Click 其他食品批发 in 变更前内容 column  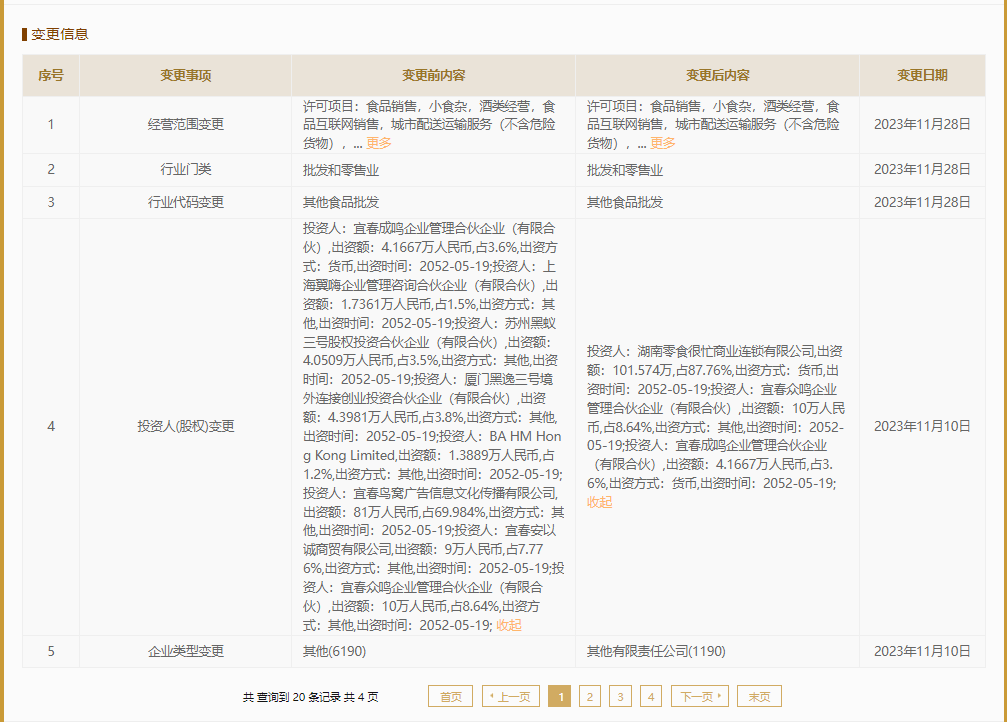pos(341,202)
